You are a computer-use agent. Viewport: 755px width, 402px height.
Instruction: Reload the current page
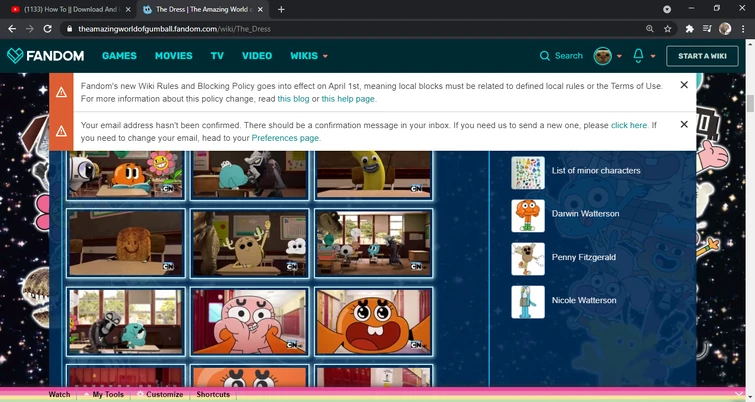click(47, 29)
